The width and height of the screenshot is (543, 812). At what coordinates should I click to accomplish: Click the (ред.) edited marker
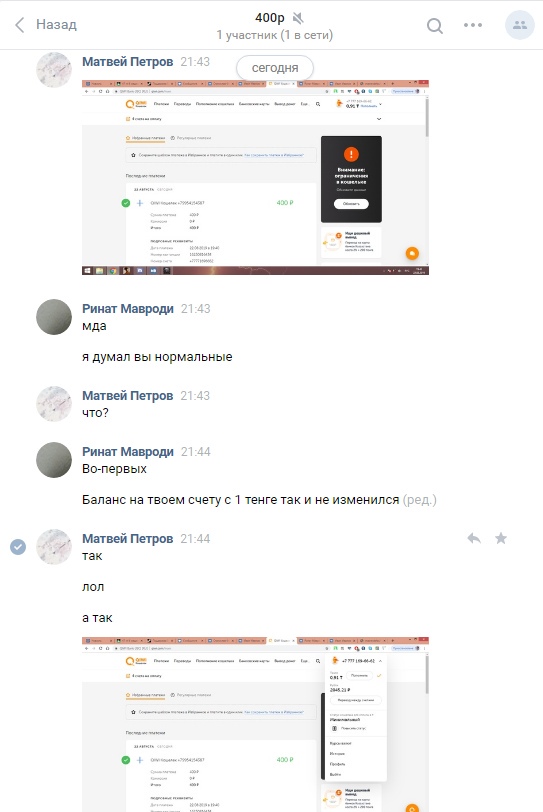coord(420,500)
